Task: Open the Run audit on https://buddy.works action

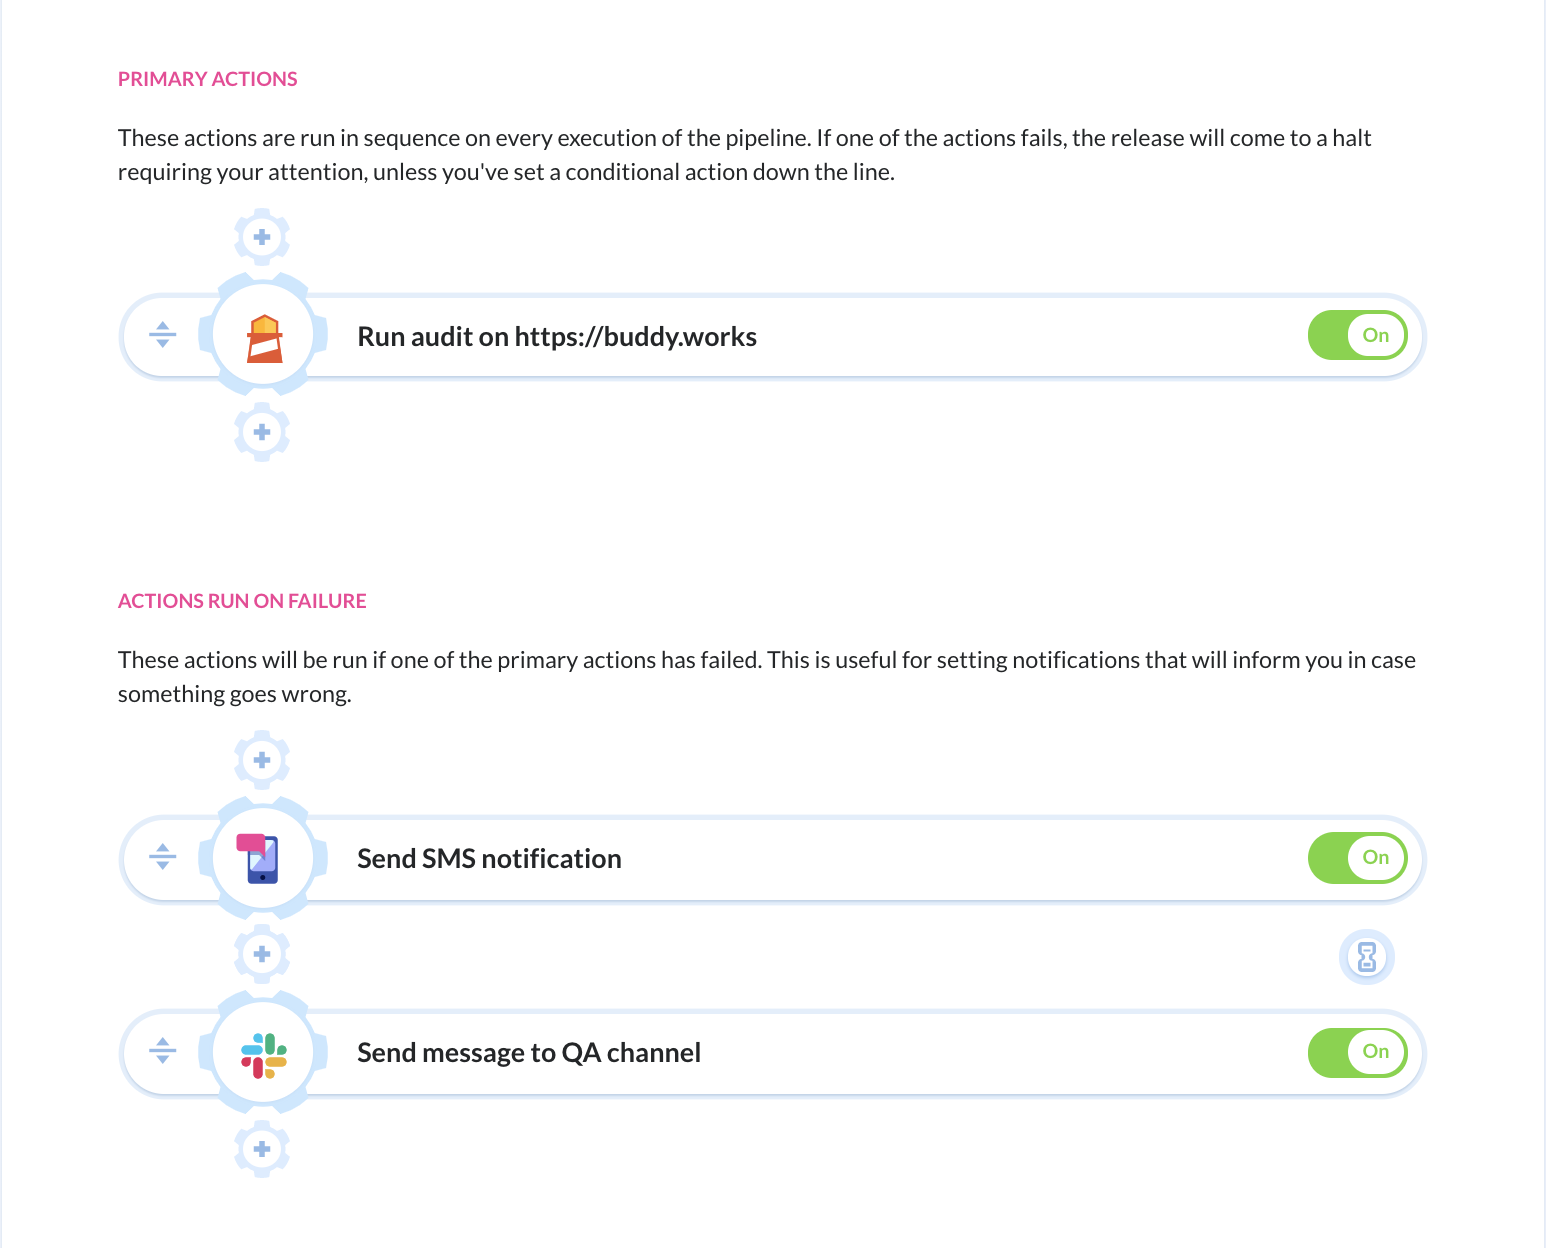Action: click(x=557, y=337)
